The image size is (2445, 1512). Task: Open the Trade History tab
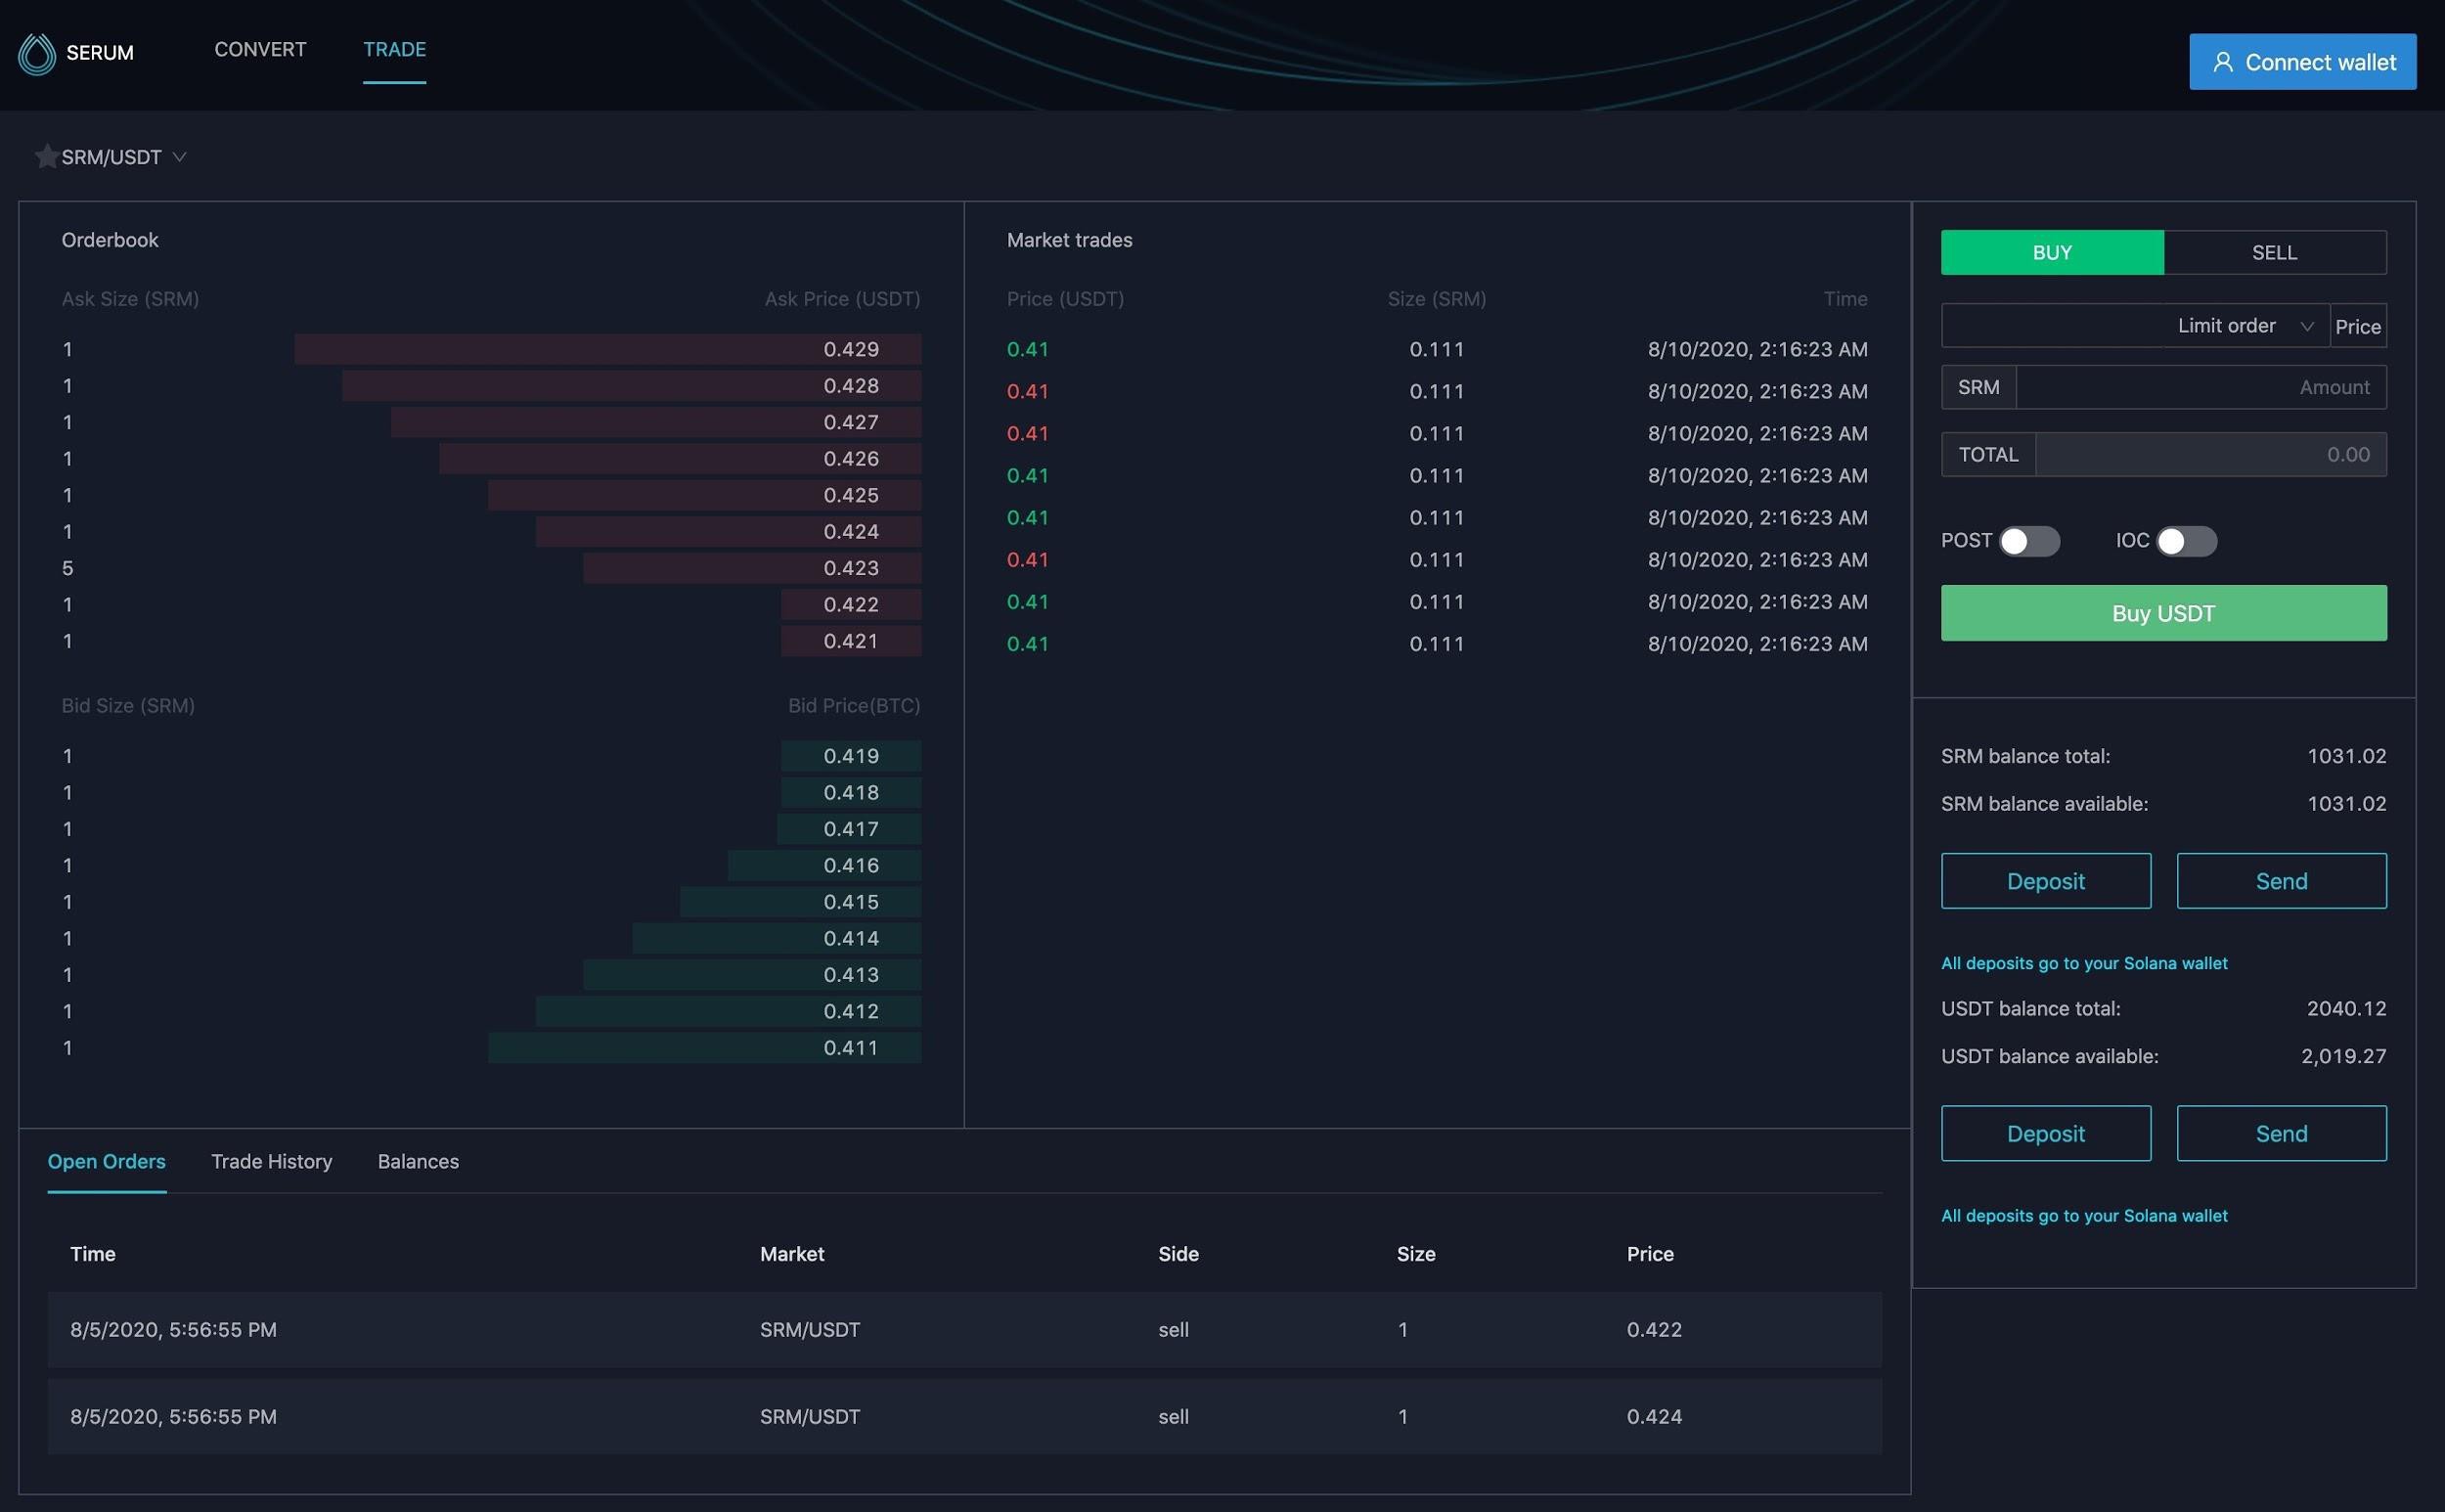point(271,1161)
